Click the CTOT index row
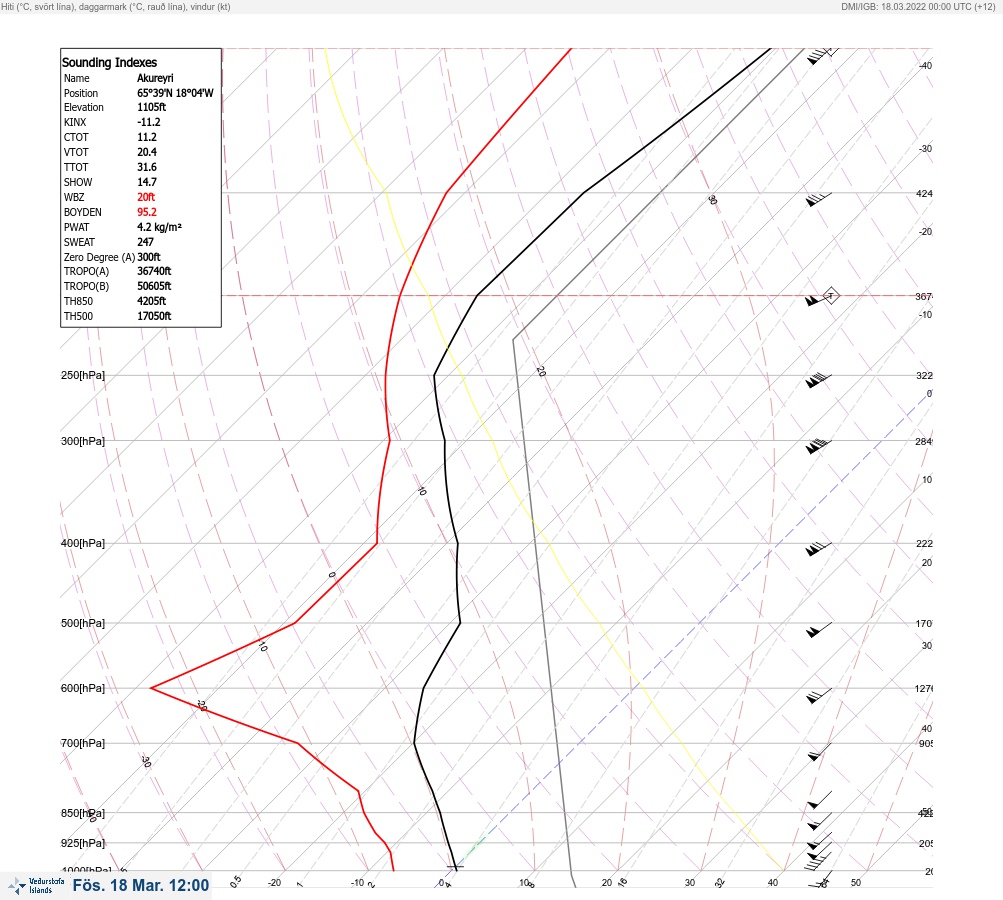The width and height of the screenshot is (1003, 900). pyautogui.click(x=110, y=137)
